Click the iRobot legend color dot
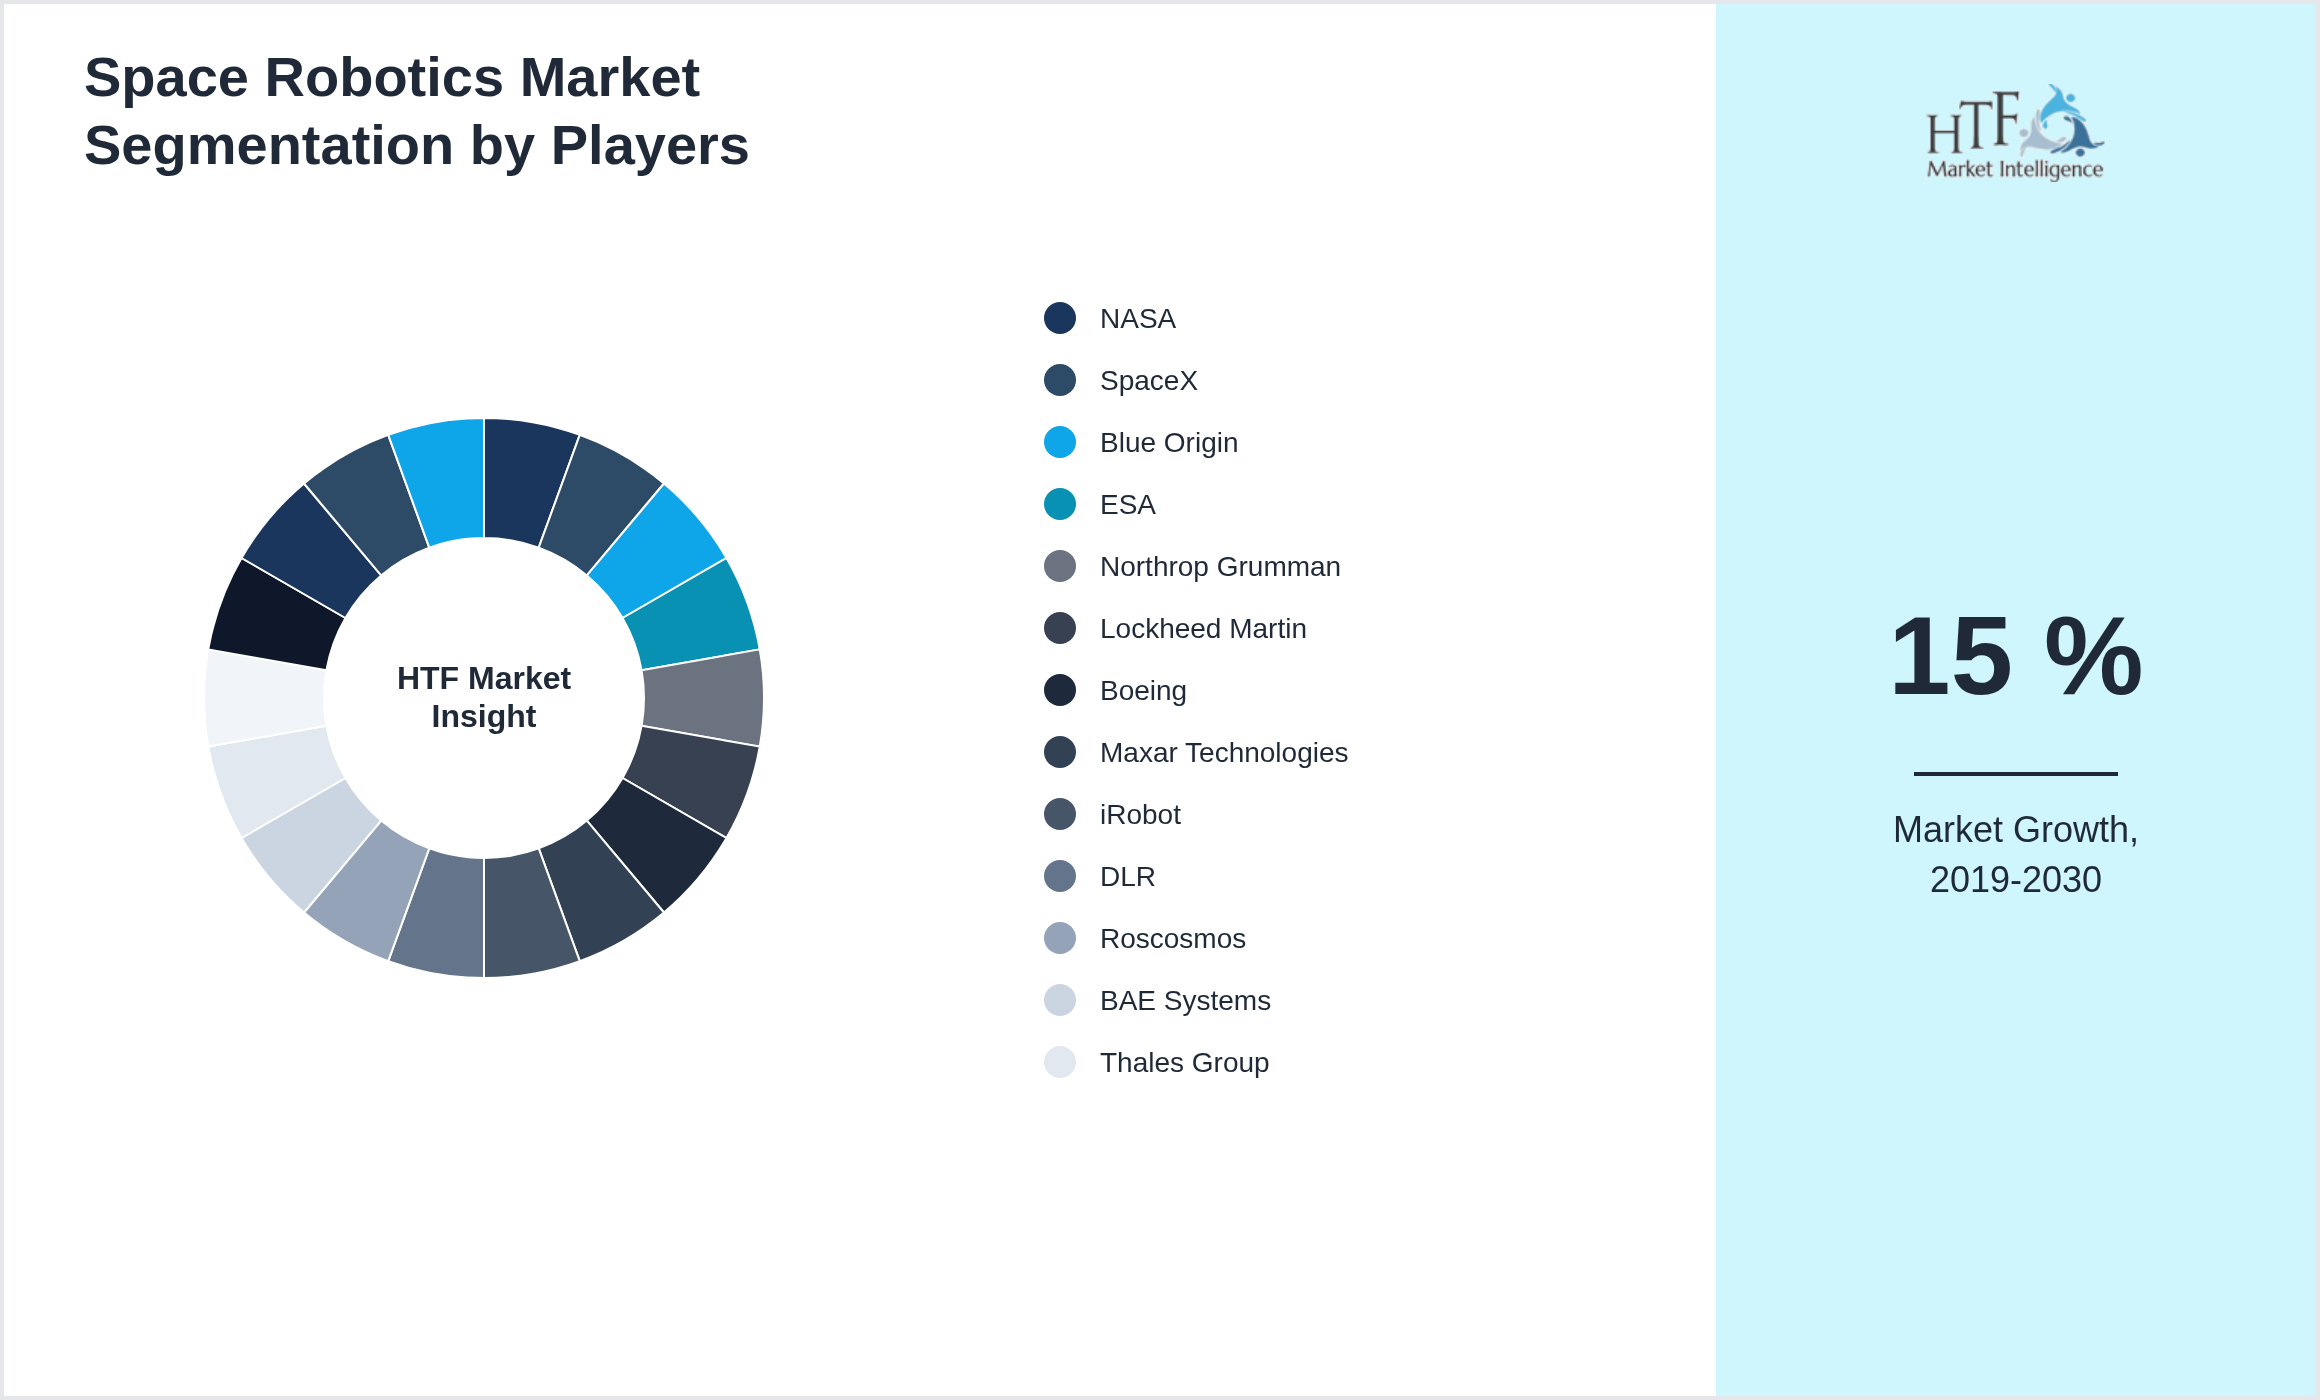2320x1400 pixels. [x=1060, y=814]
